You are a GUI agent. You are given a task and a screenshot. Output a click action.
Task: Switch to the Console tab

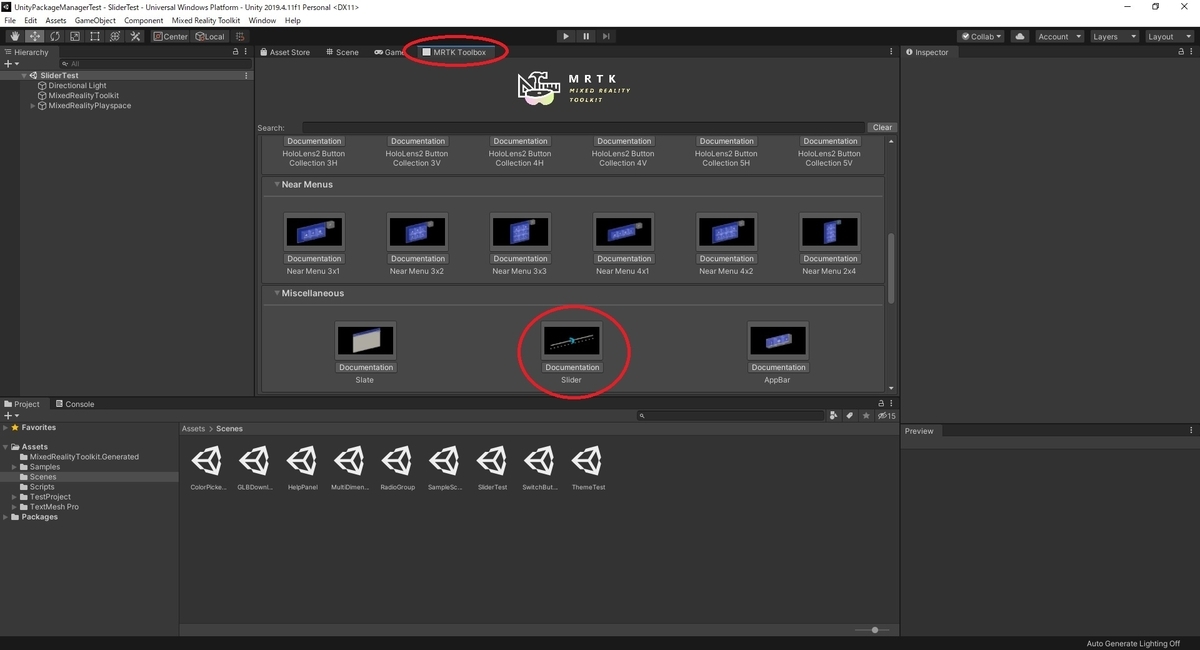[75, 404]
